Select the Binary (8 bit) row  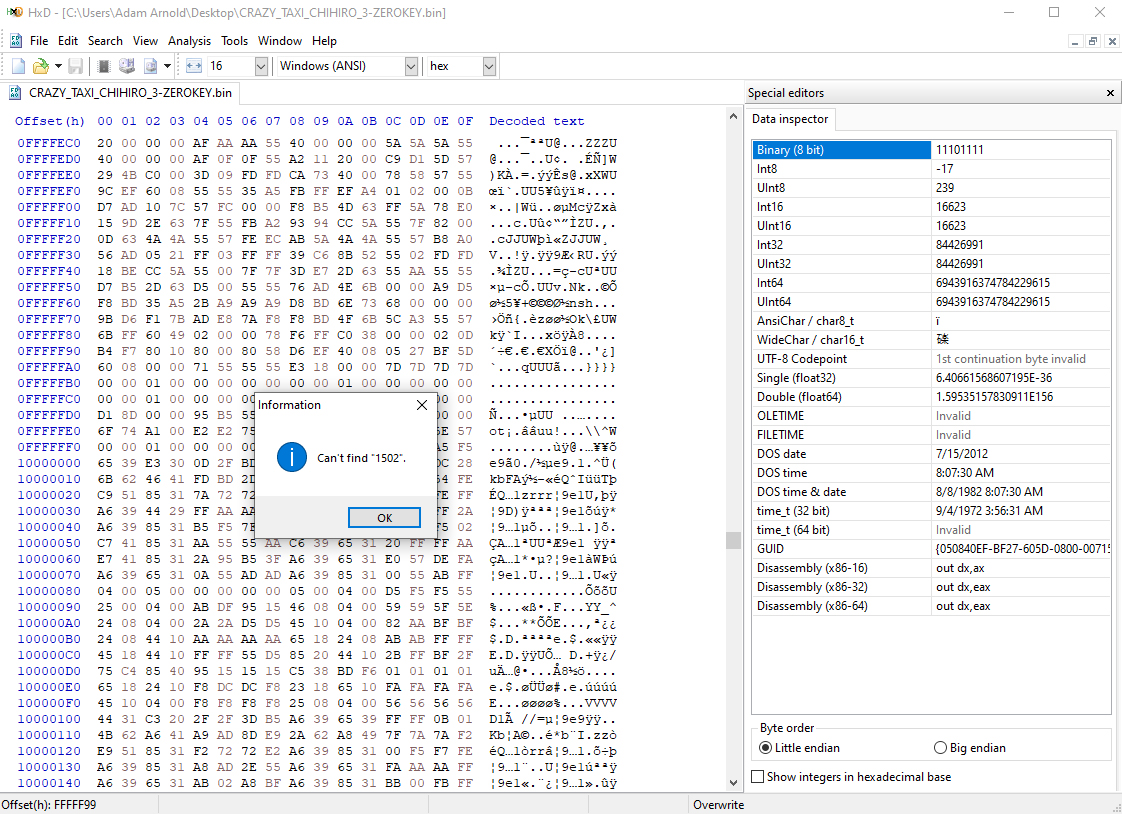pos(932,149)
